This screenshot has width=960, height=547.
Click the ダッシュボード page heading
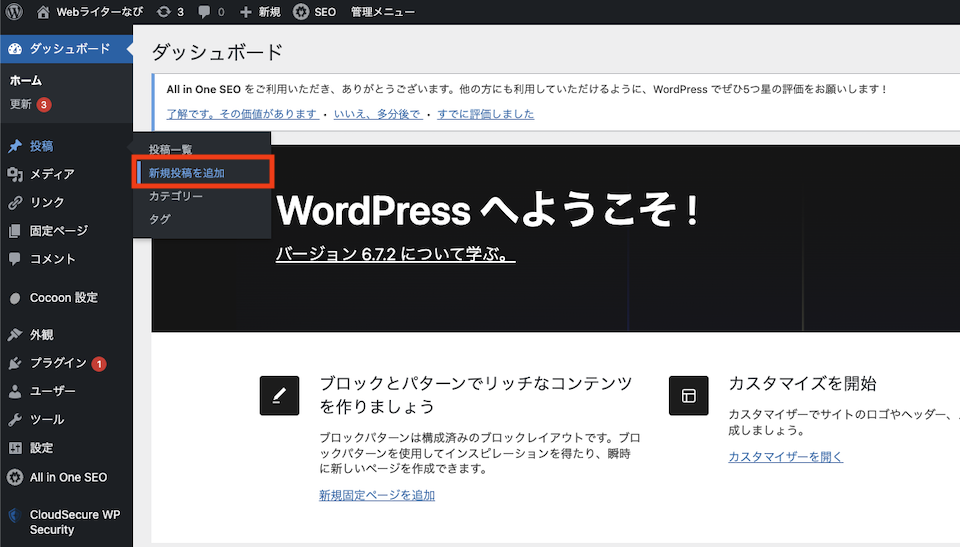217,52
